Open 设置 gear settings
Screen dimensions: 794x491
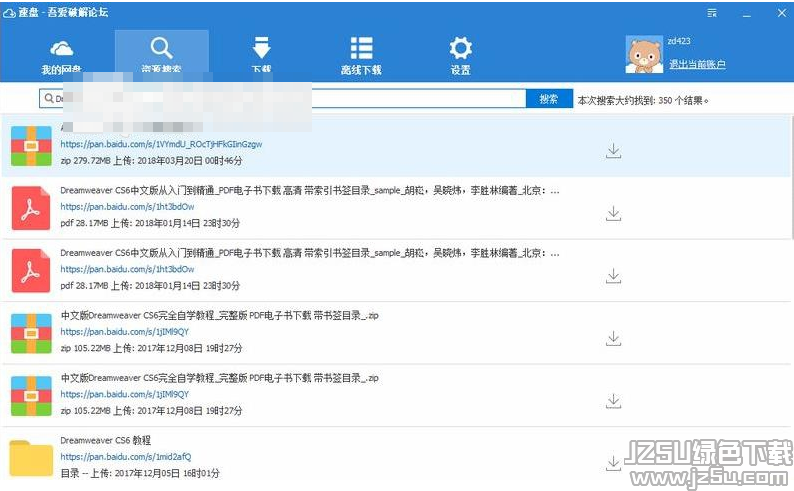(x=460, y=56)
